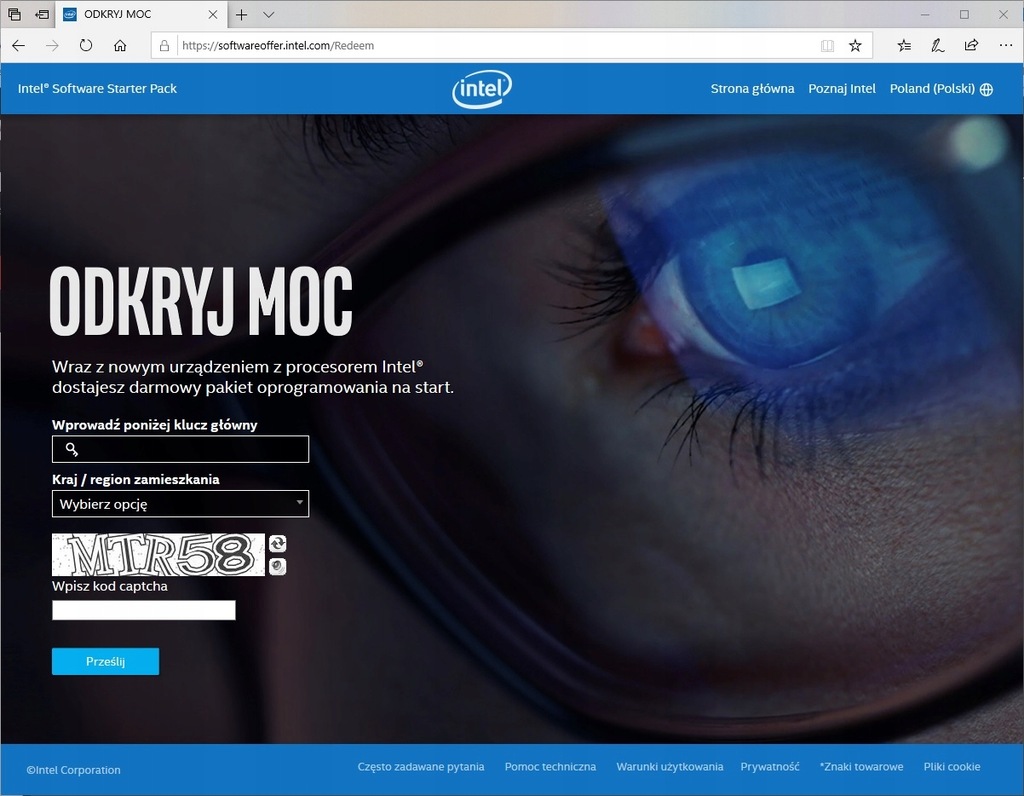1024x796 pixels.
Task: Minimize the browser window
Action: click(x=925, y=14)
